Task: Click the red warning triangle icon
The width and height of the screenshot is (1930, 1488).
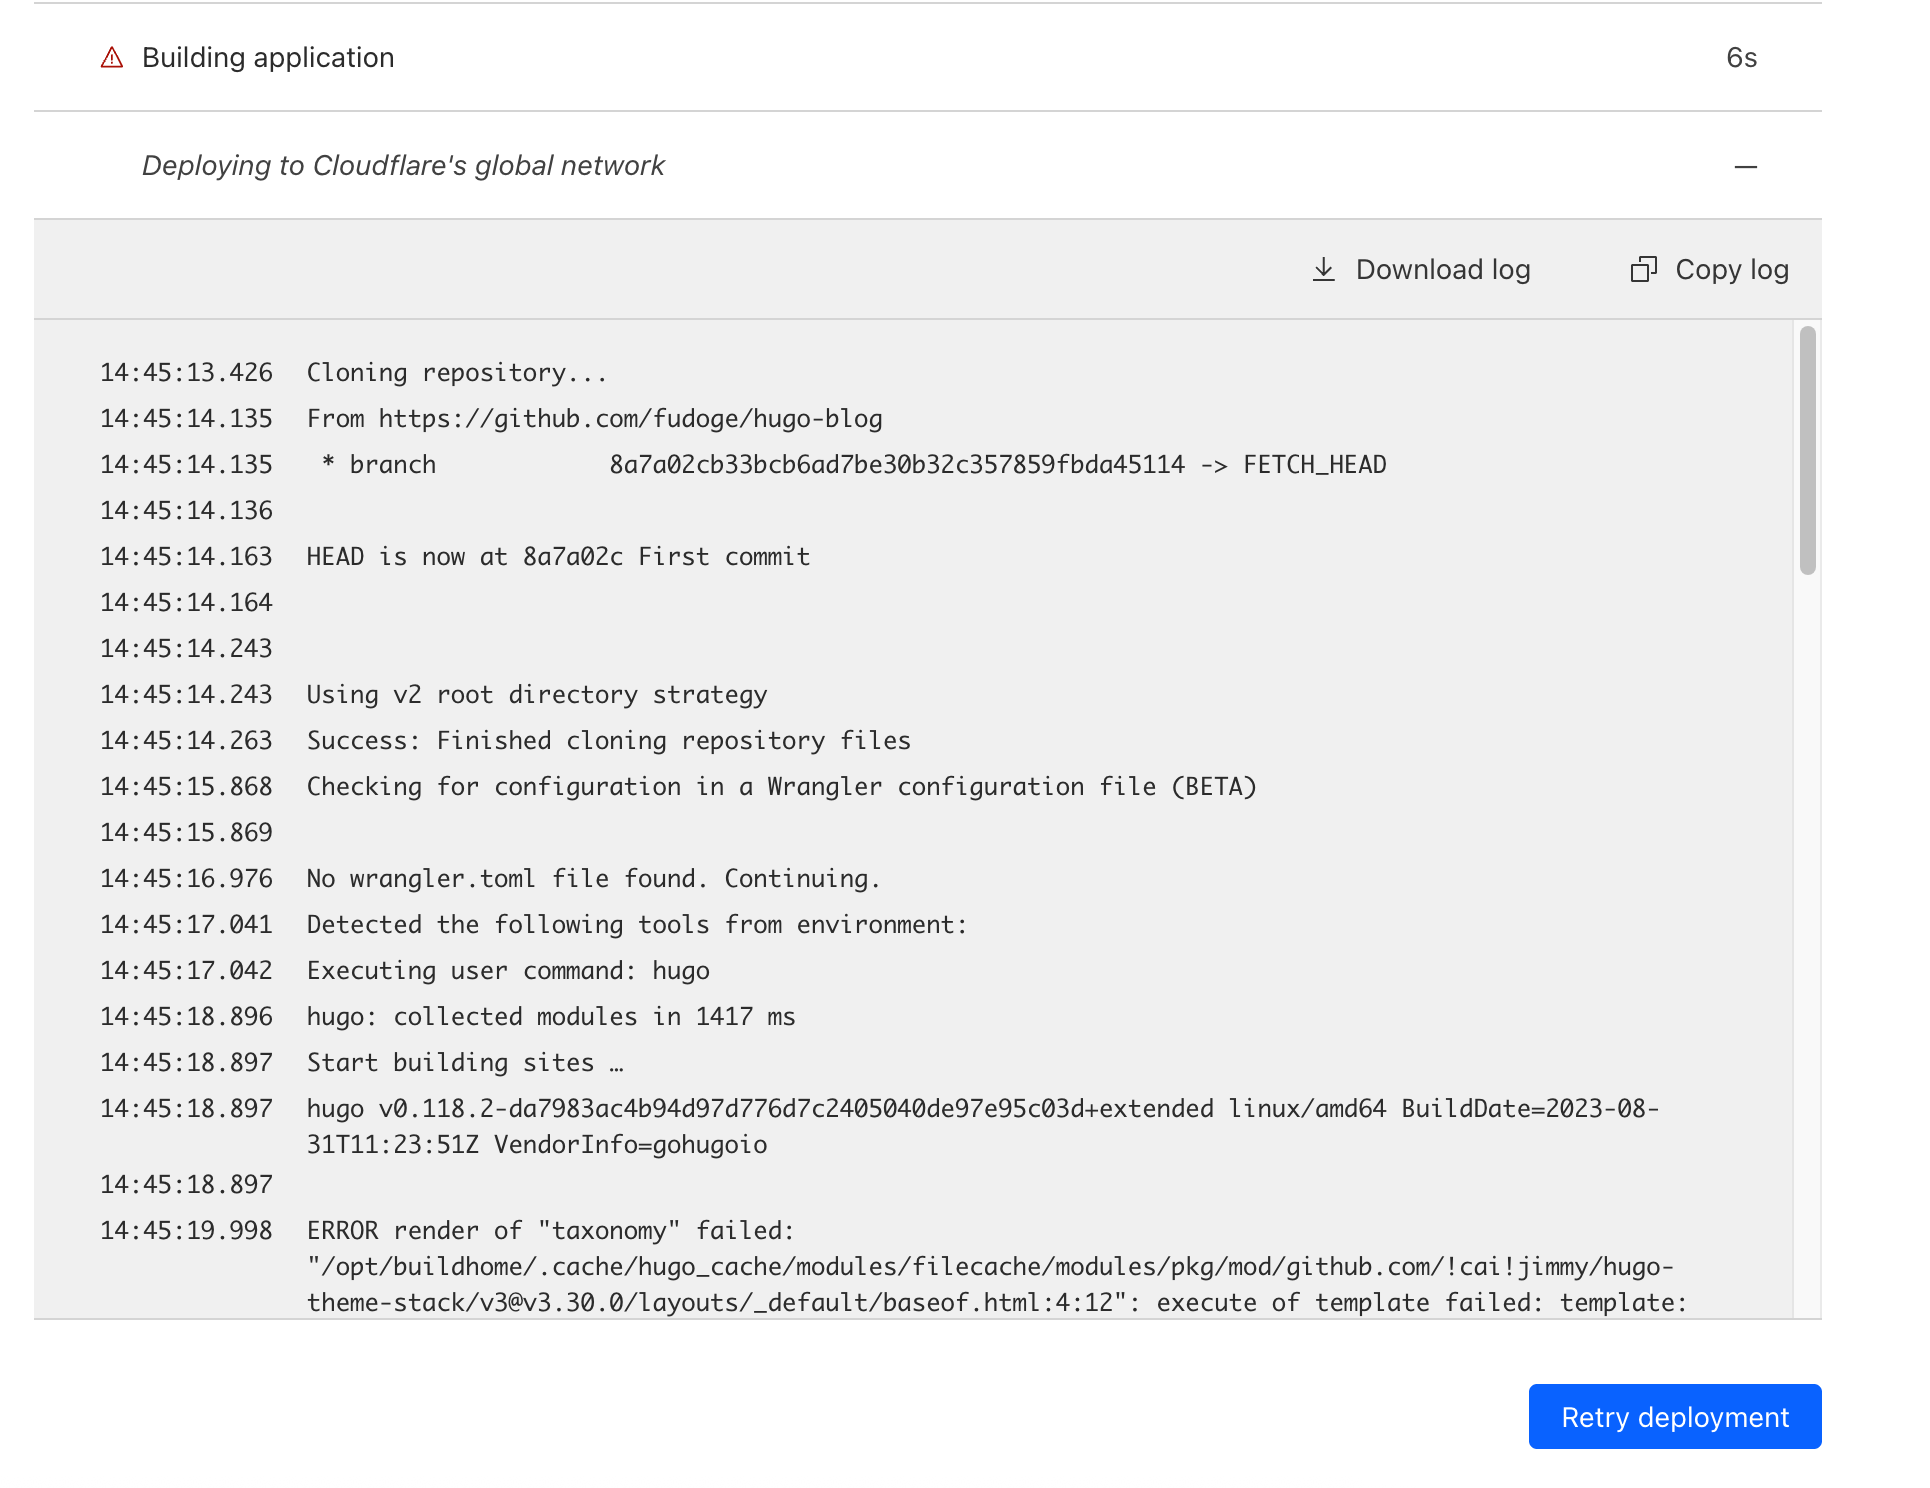Action: tap(112, 58)
